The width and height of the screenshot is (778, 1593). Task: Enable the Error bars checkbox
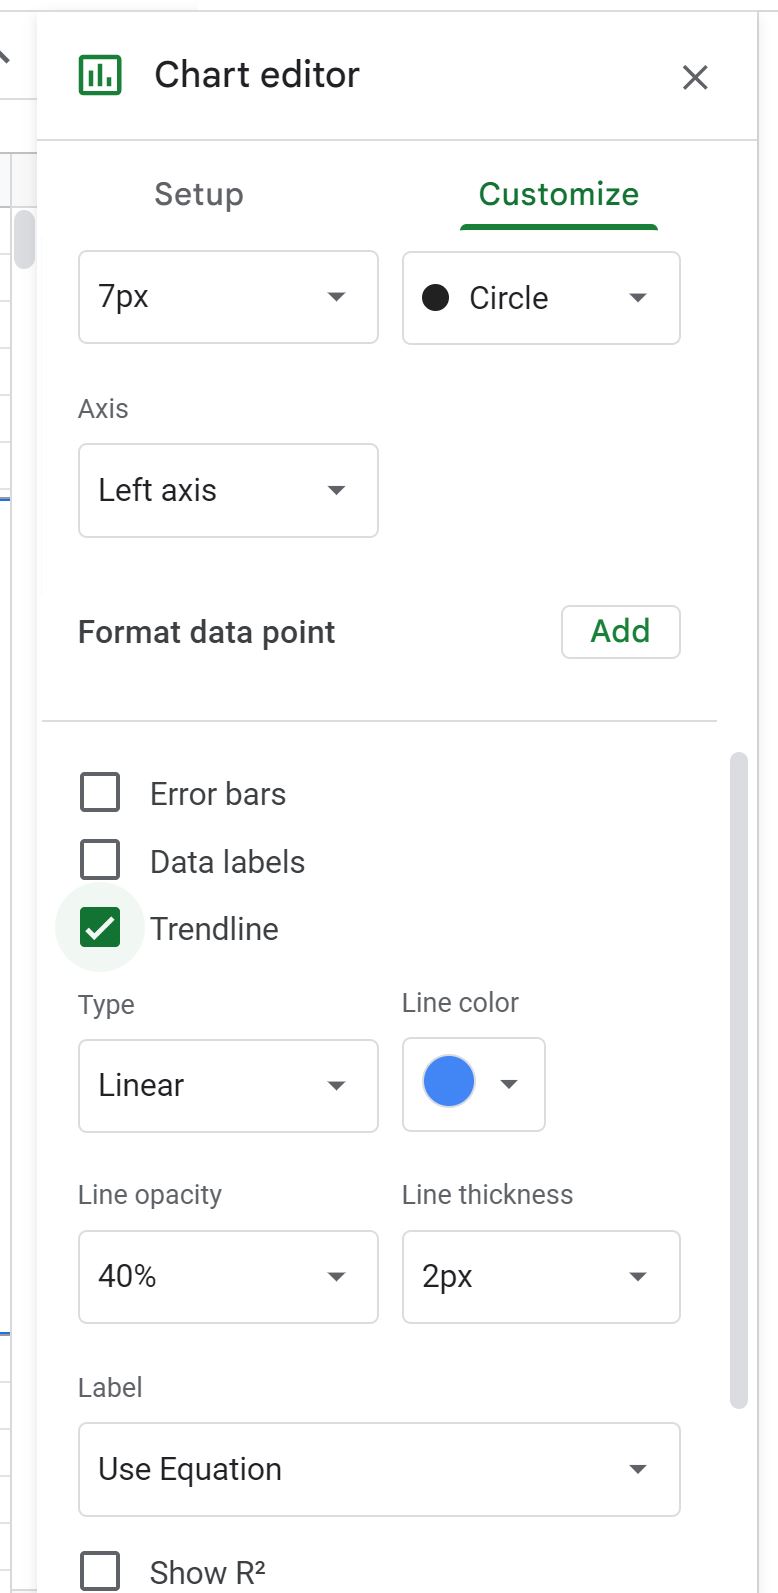coord(100,793)
